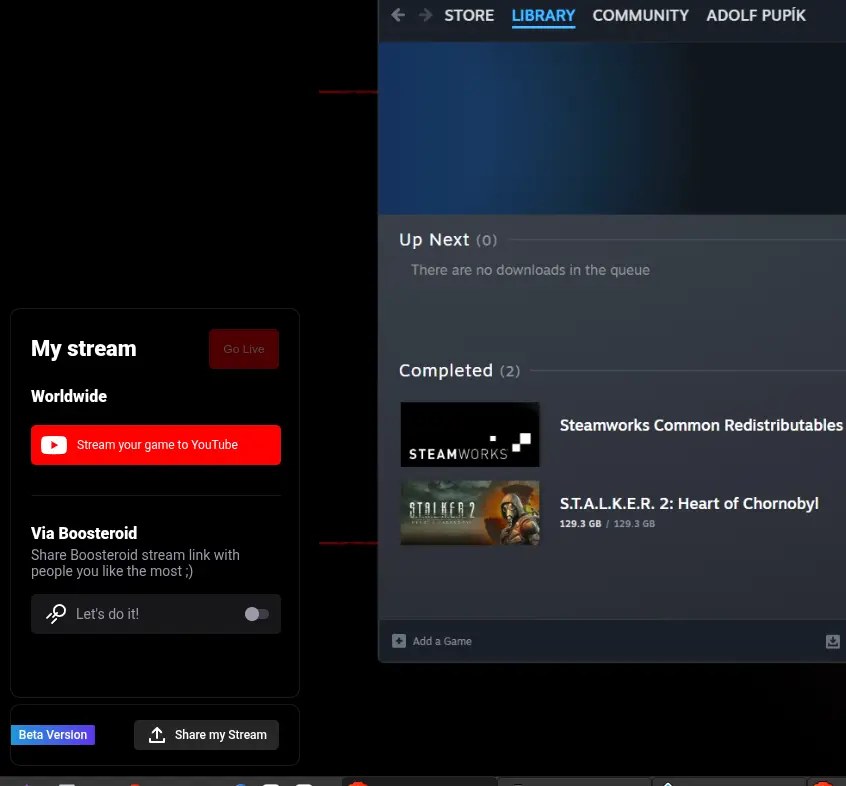The height and width of the screenshot is (786, 846).
Task: Click the Worldwide heading in My stream
Action: 69,396
